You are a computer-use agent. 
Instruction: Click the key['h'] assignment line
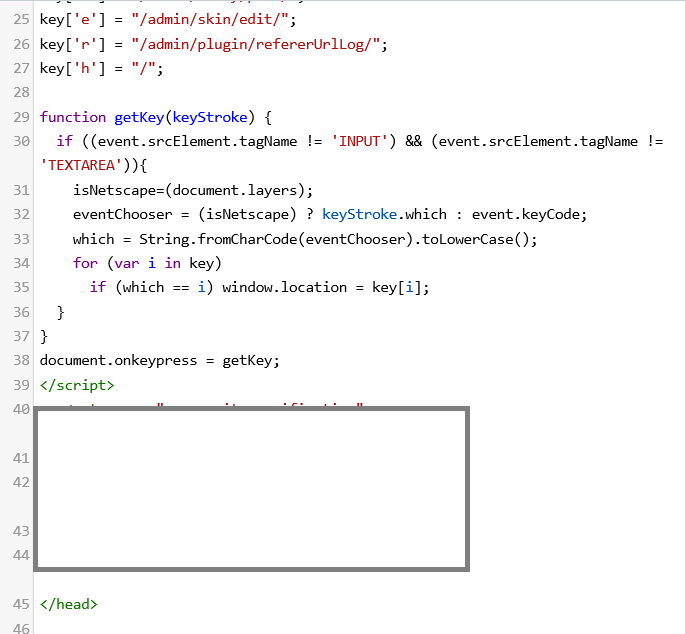[101, 69]
